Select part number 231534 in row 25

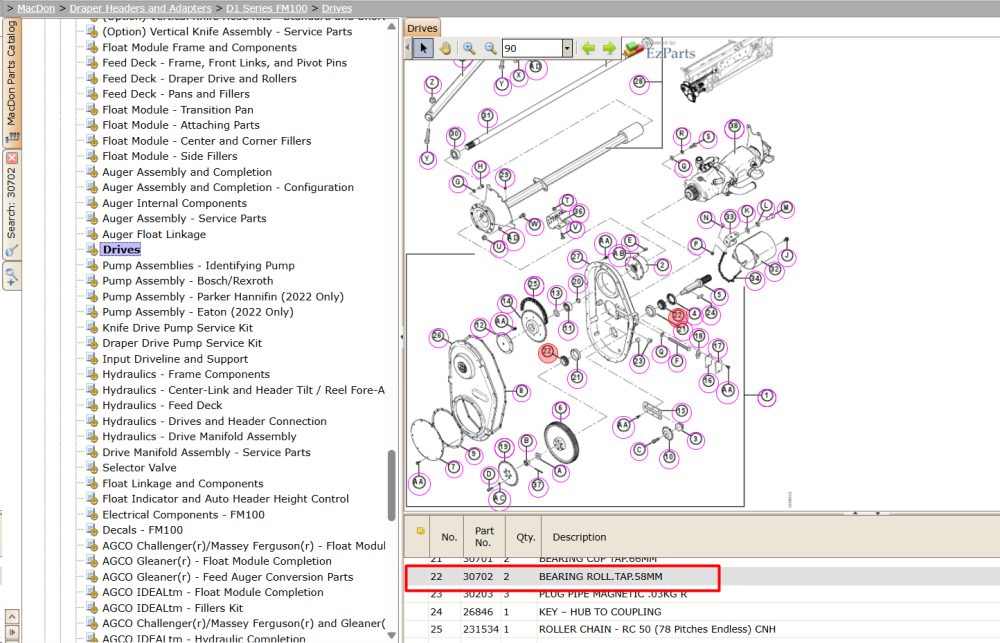(482, 629)
